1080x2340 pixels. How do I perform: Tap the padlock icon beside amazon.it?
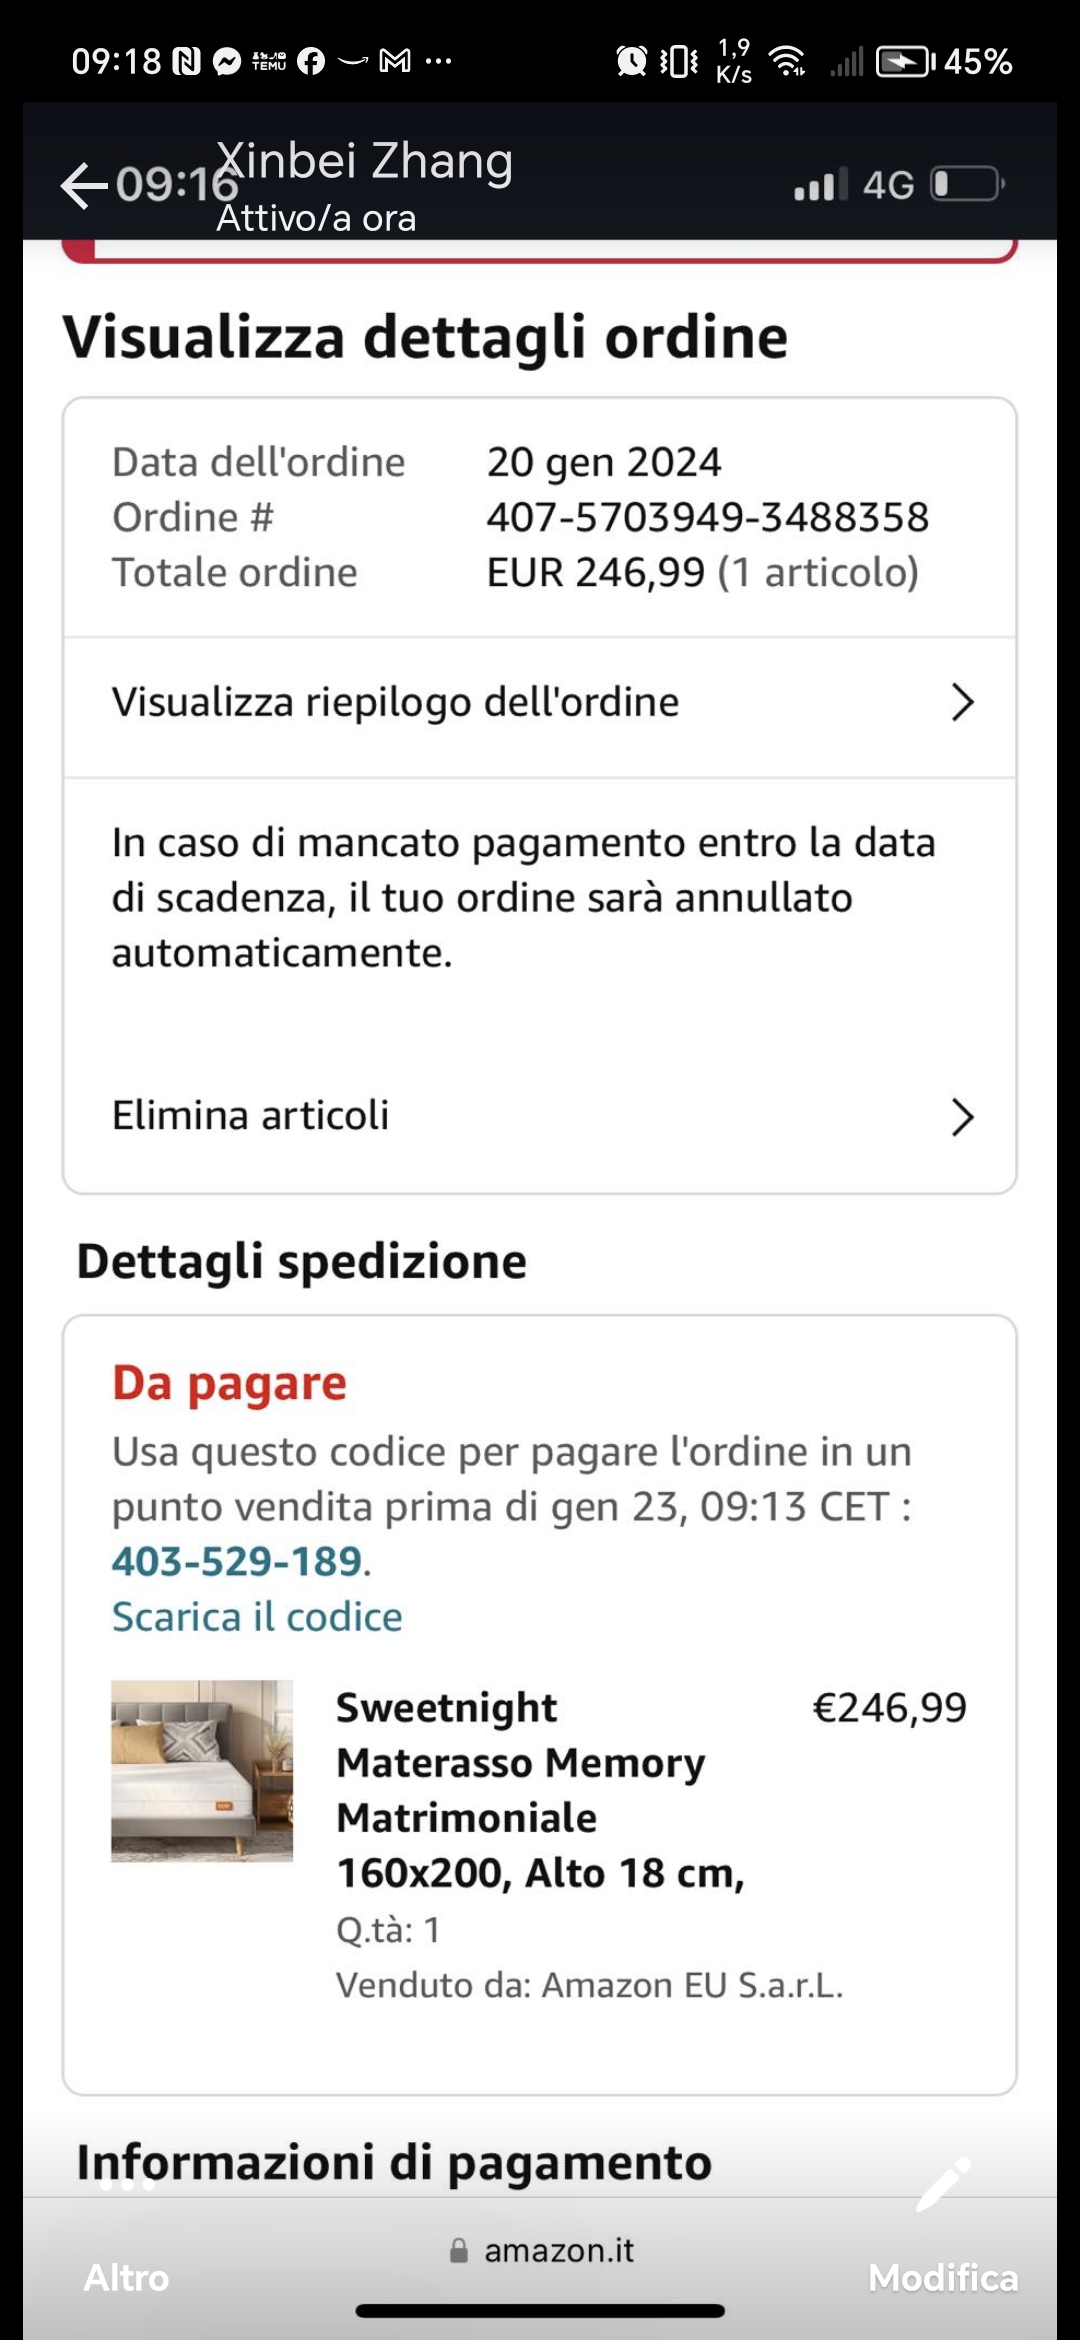click(x=459, y=2251)
